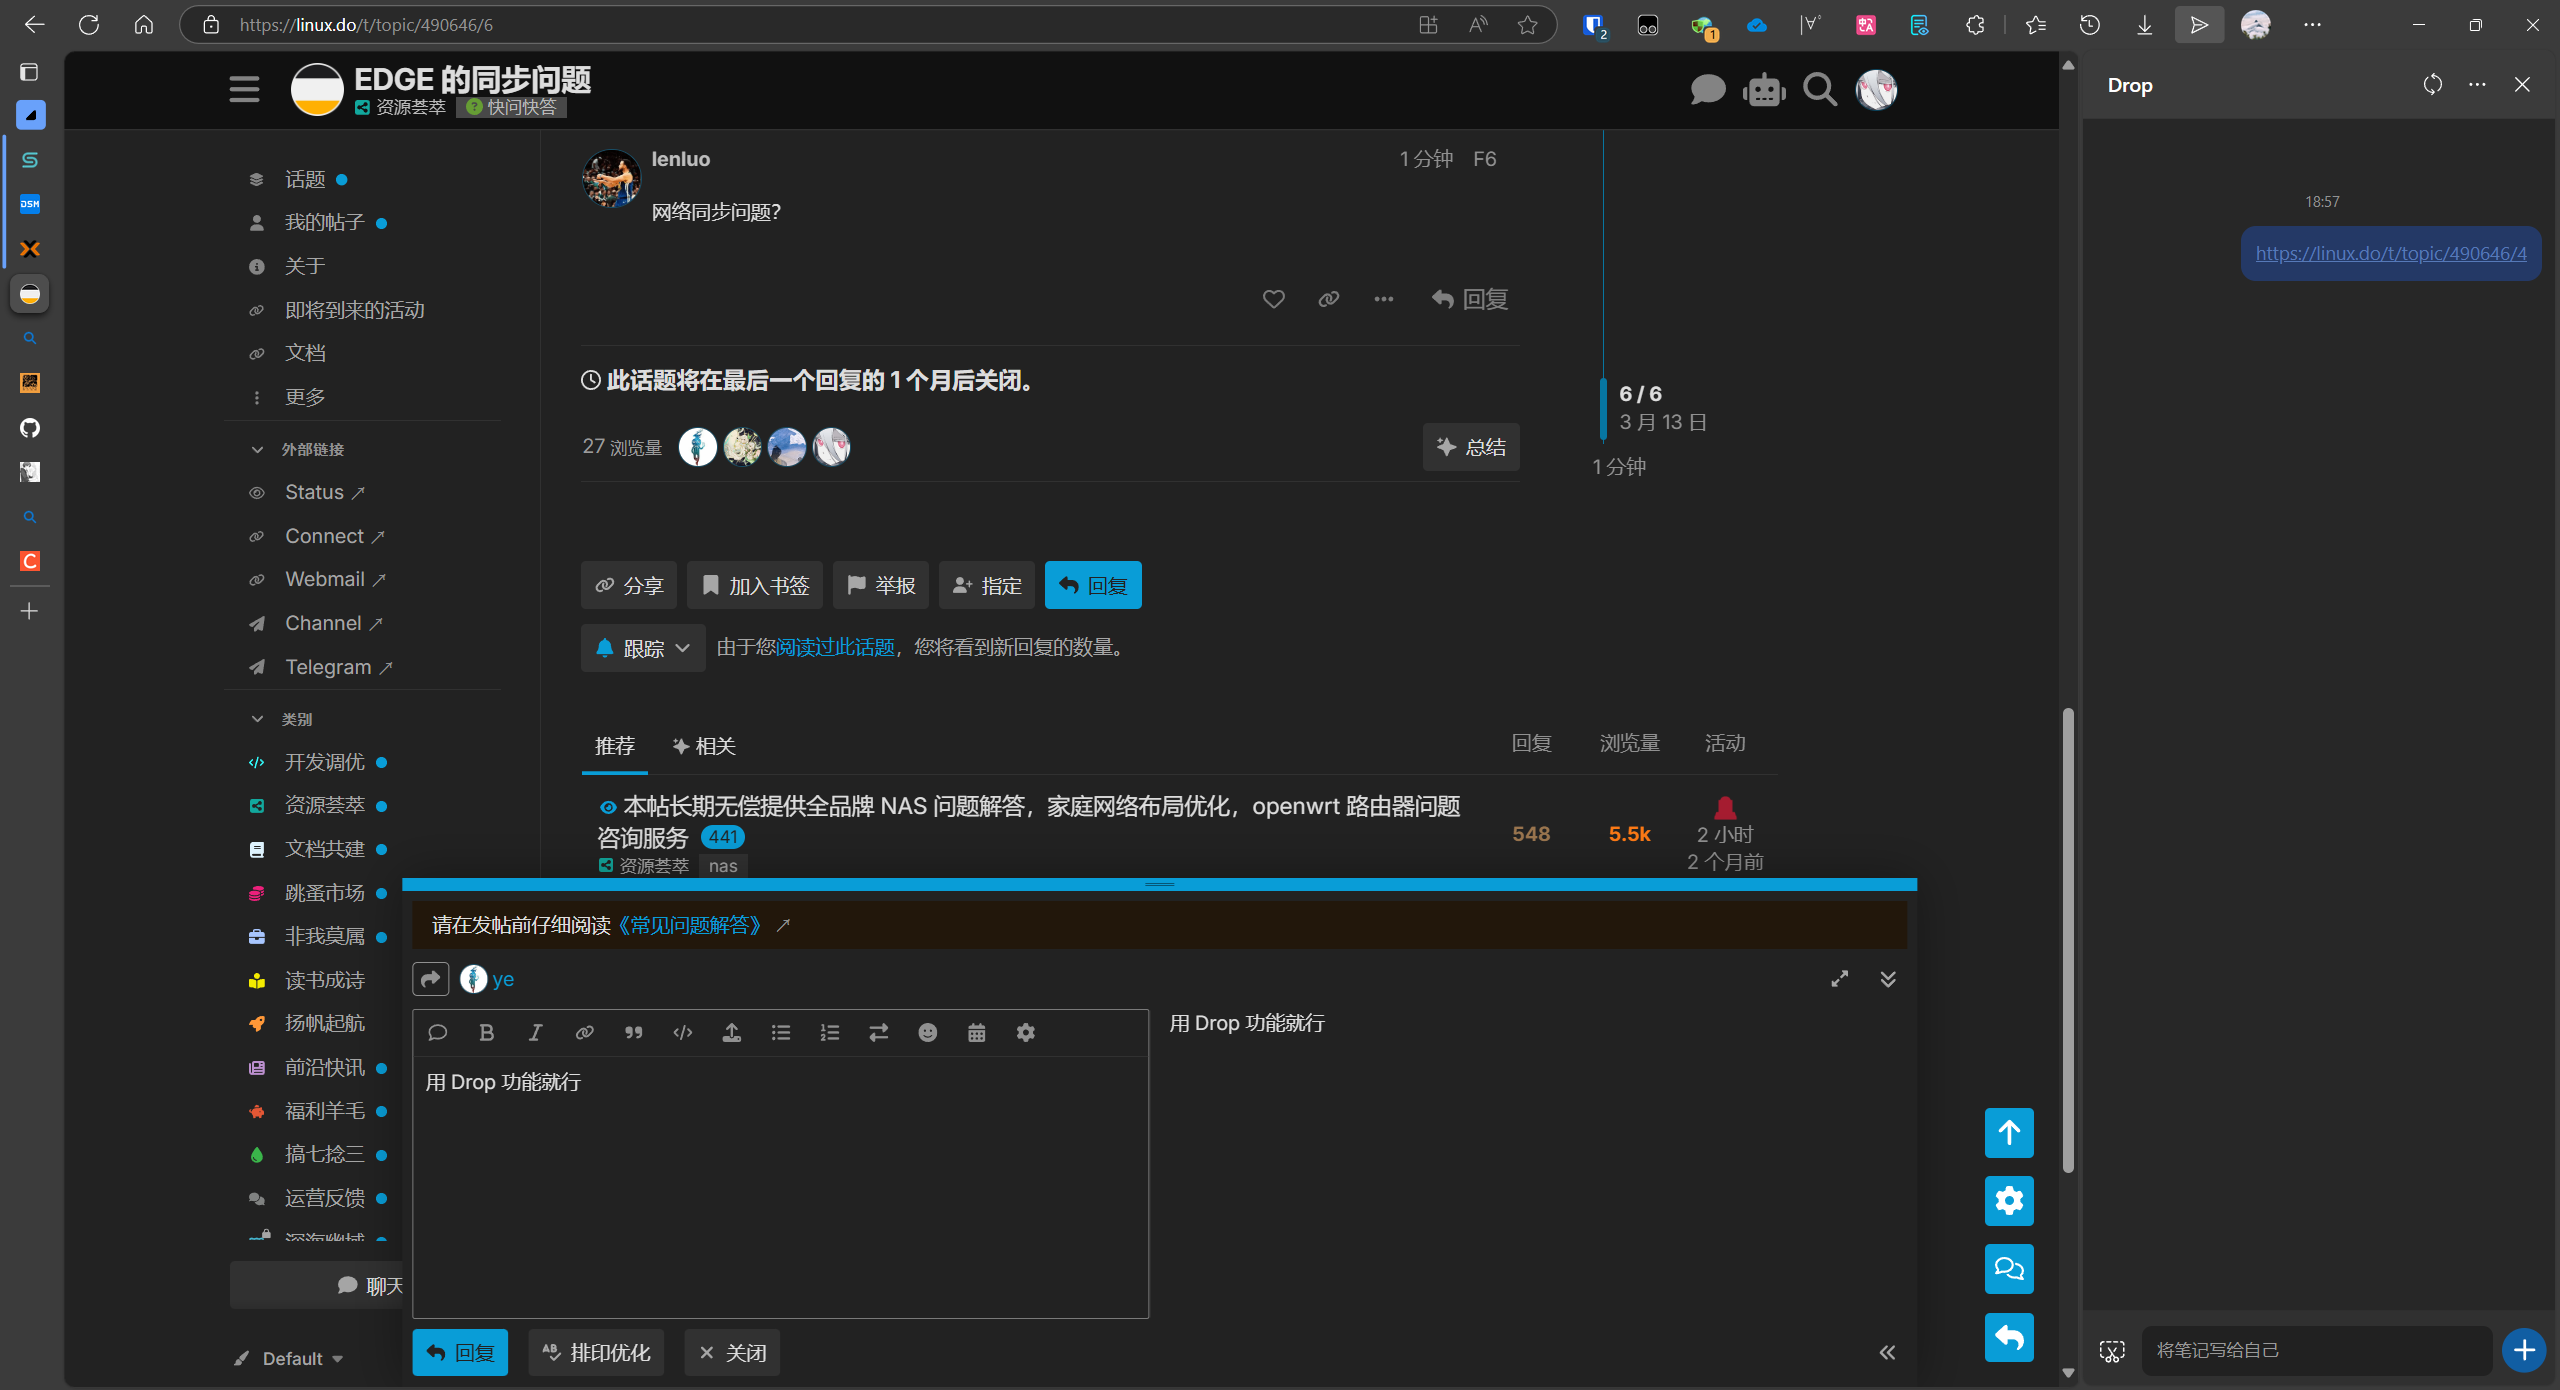2560x1390 pixels.
Task: Open Edge Drop refresh icon
Action: point(2433,85)
